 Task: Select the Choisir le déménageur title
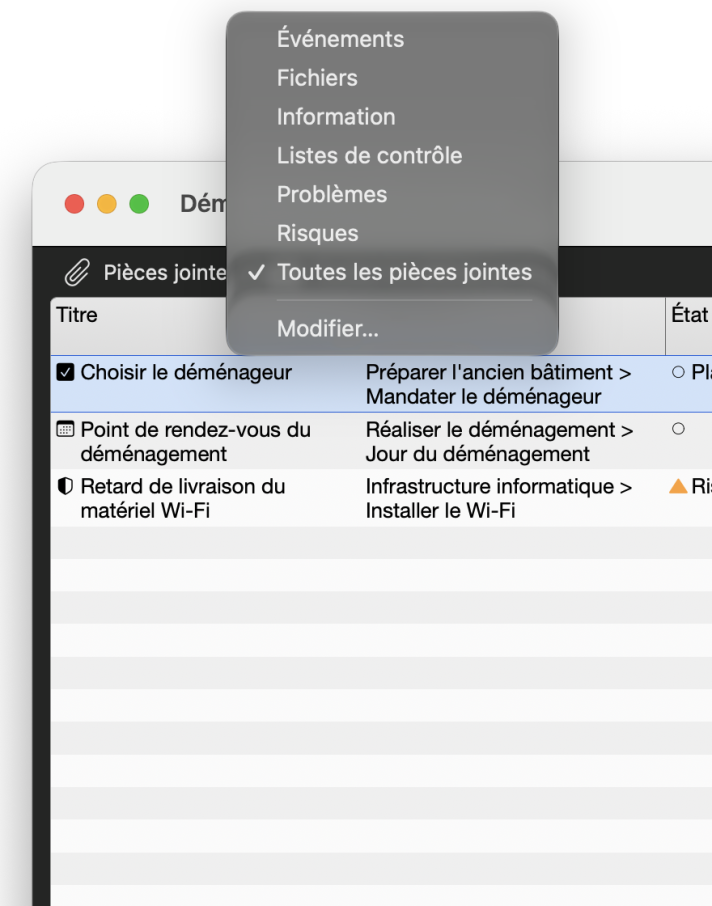pos(186,373)
